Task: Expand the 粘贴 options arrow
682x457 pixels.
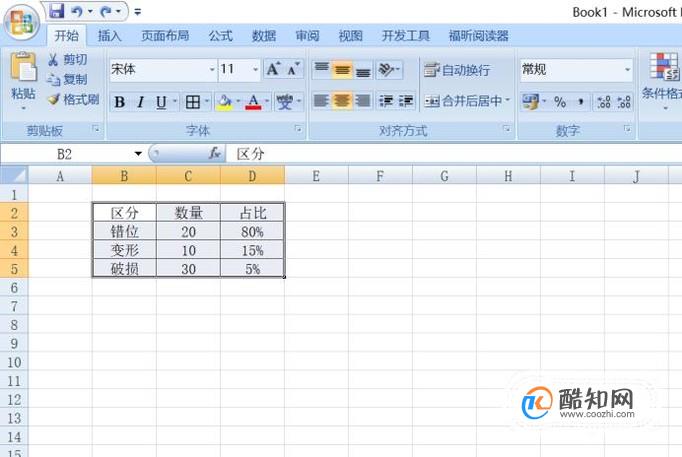Action: click(x=23, y=108)
